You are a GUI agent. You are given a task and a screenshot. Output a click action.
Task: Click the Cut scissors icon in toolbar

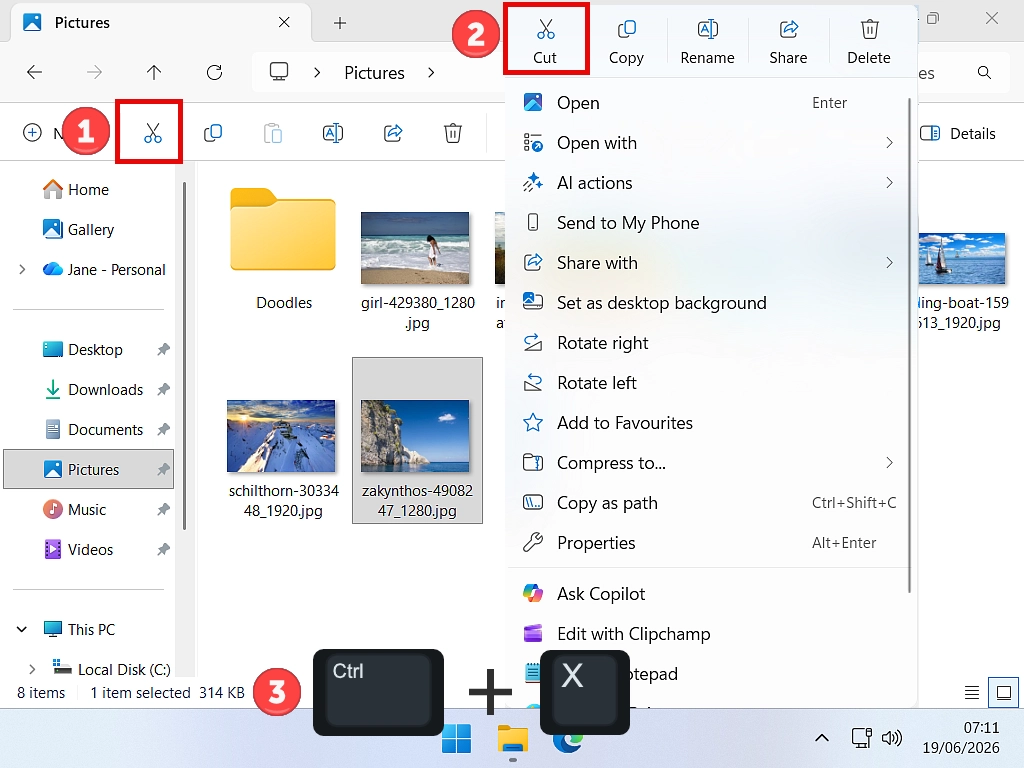[x=152, y=133]
